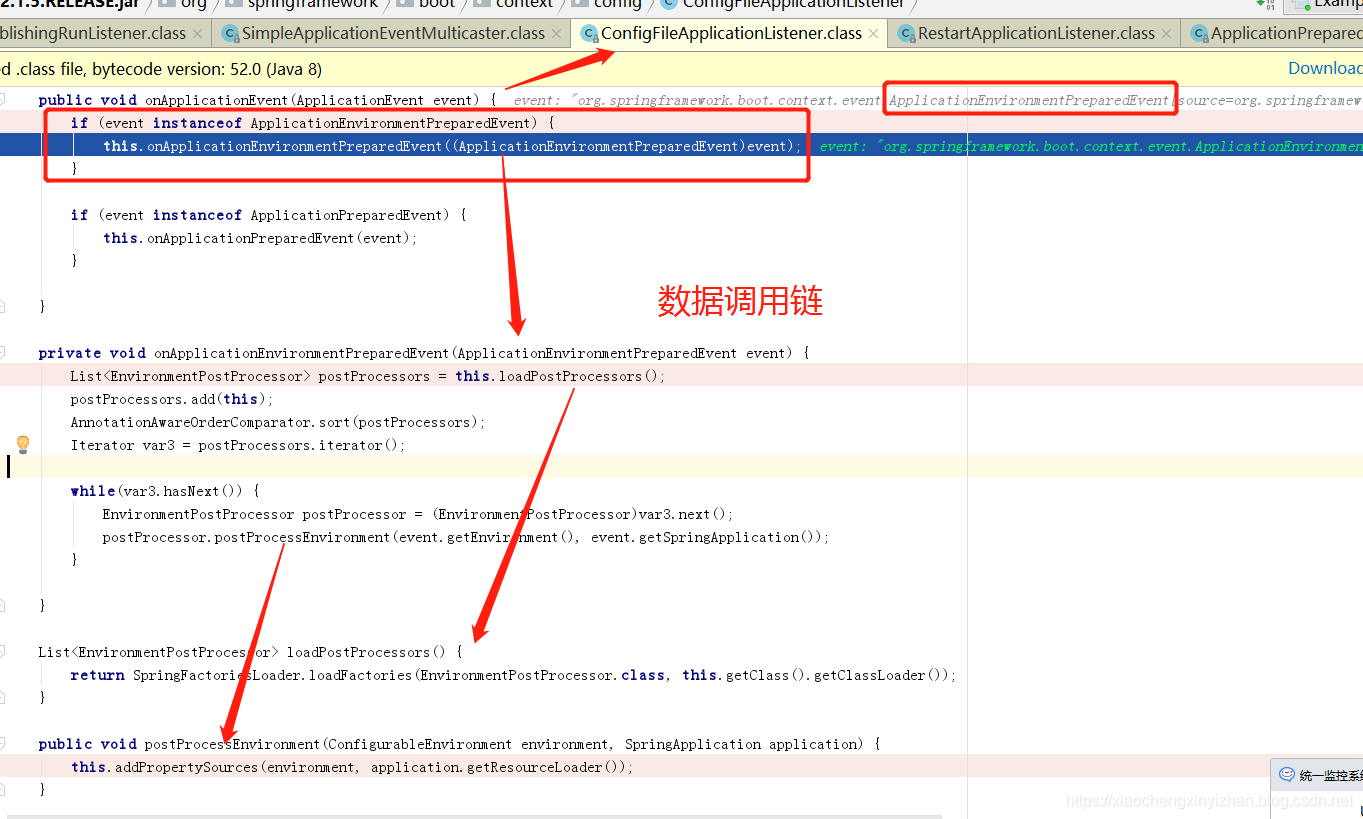Click the inline debug event hint after onApplicationEvent signature

938,100
